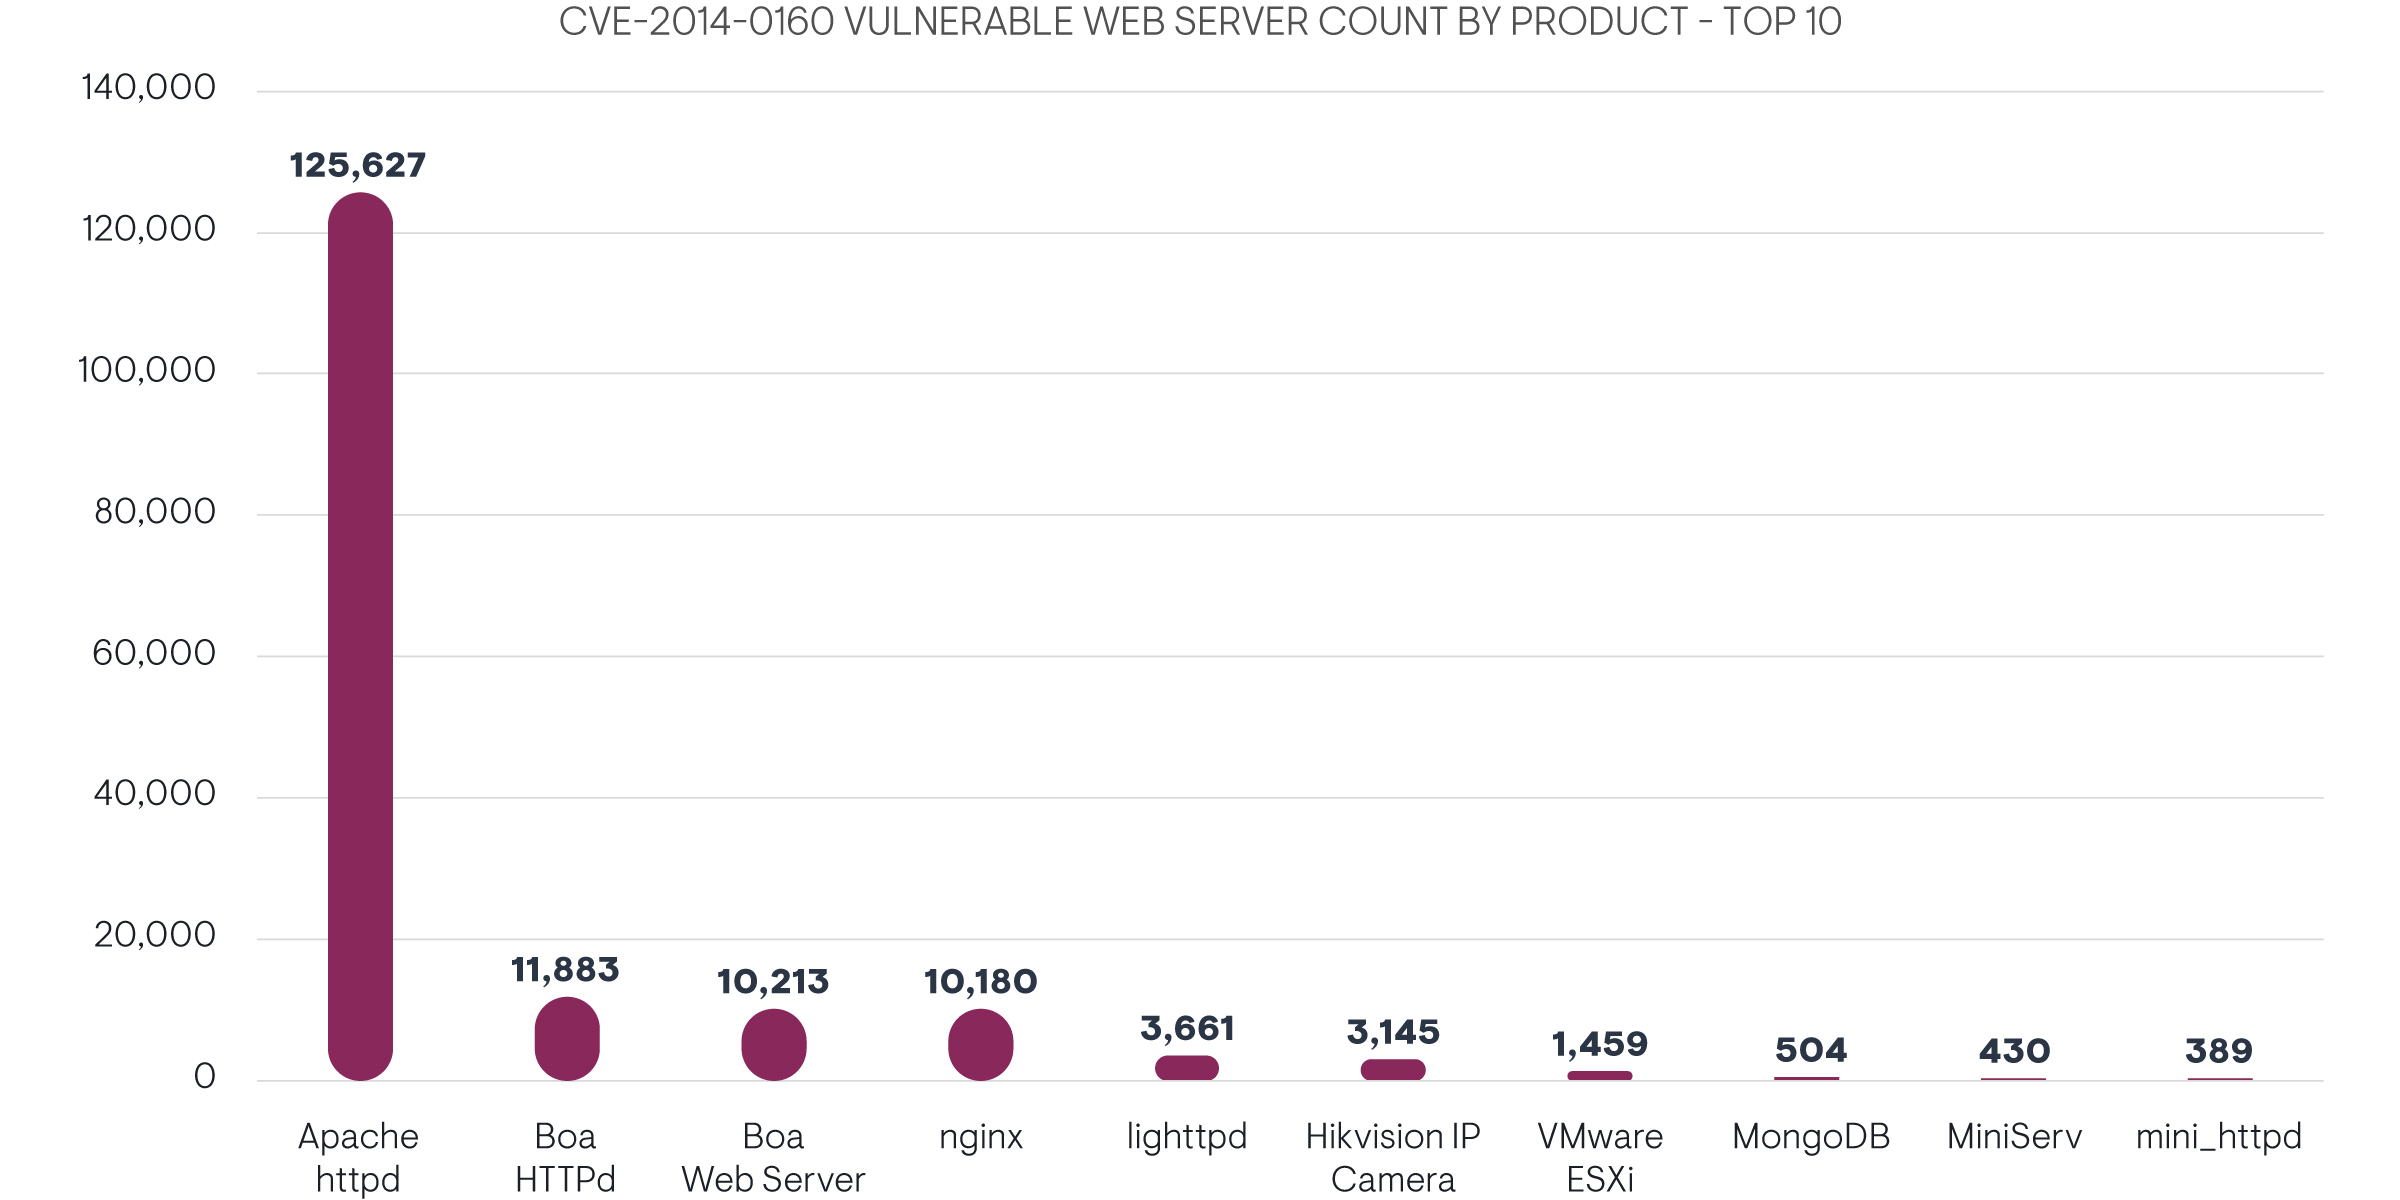Select the Boa HTTPd axis label
The width and height of the screenshot is (2400, 1200).
pos(565,1158)
